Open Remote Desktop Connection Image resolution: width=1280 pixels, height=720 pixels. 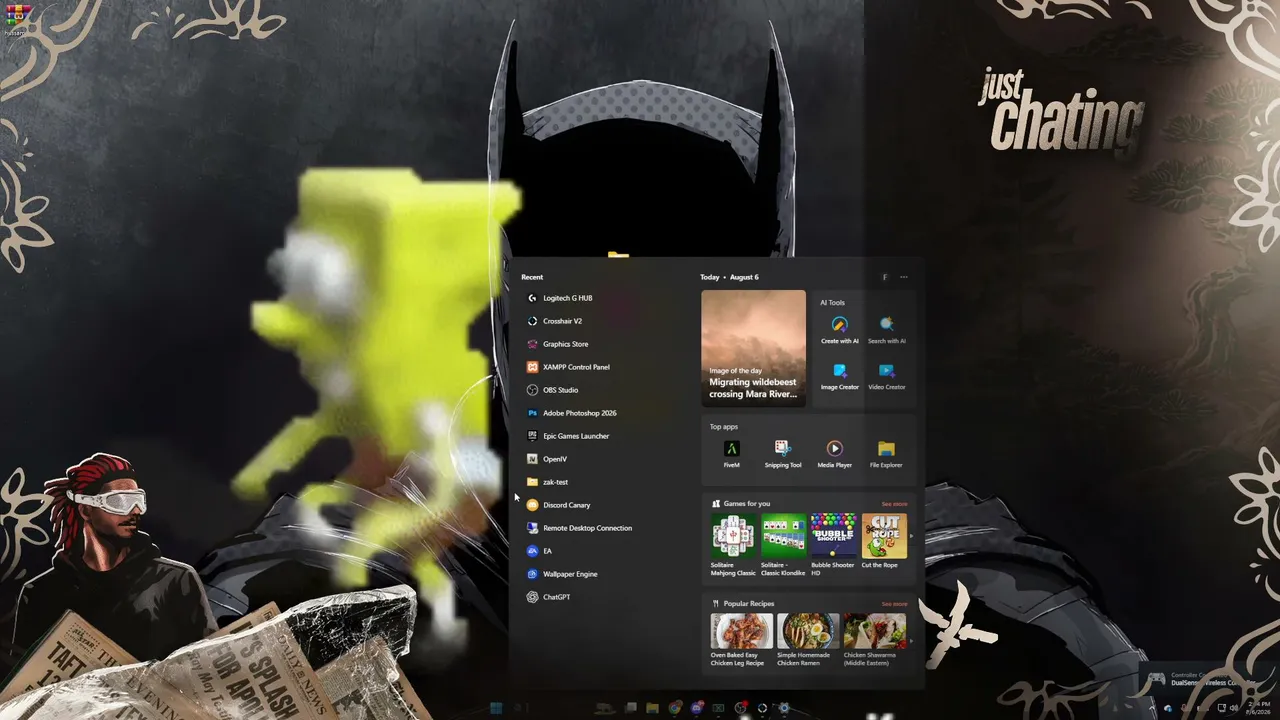coord(580,528)
